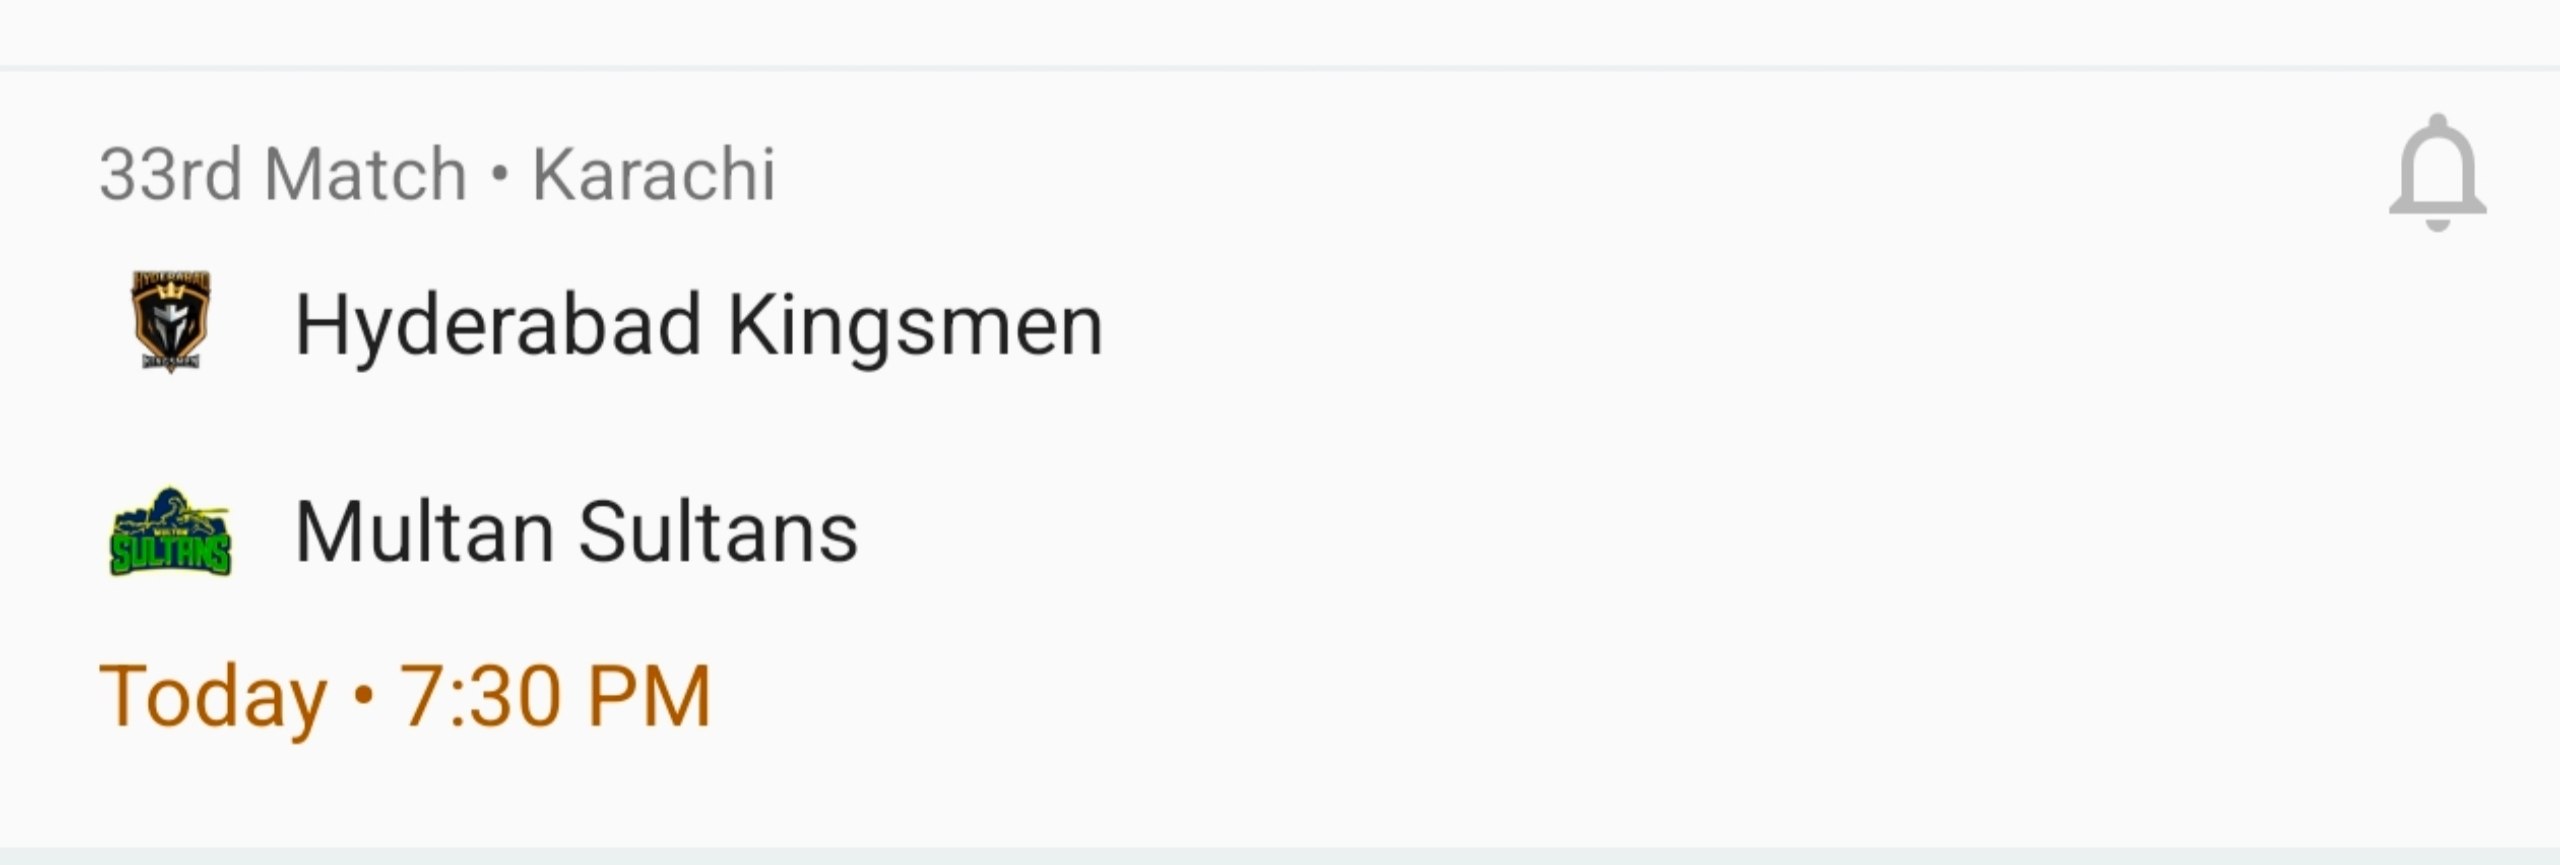Screen dimensions: 2560x865
Task: Click the dot separator after Today
Action: point(364,694)
